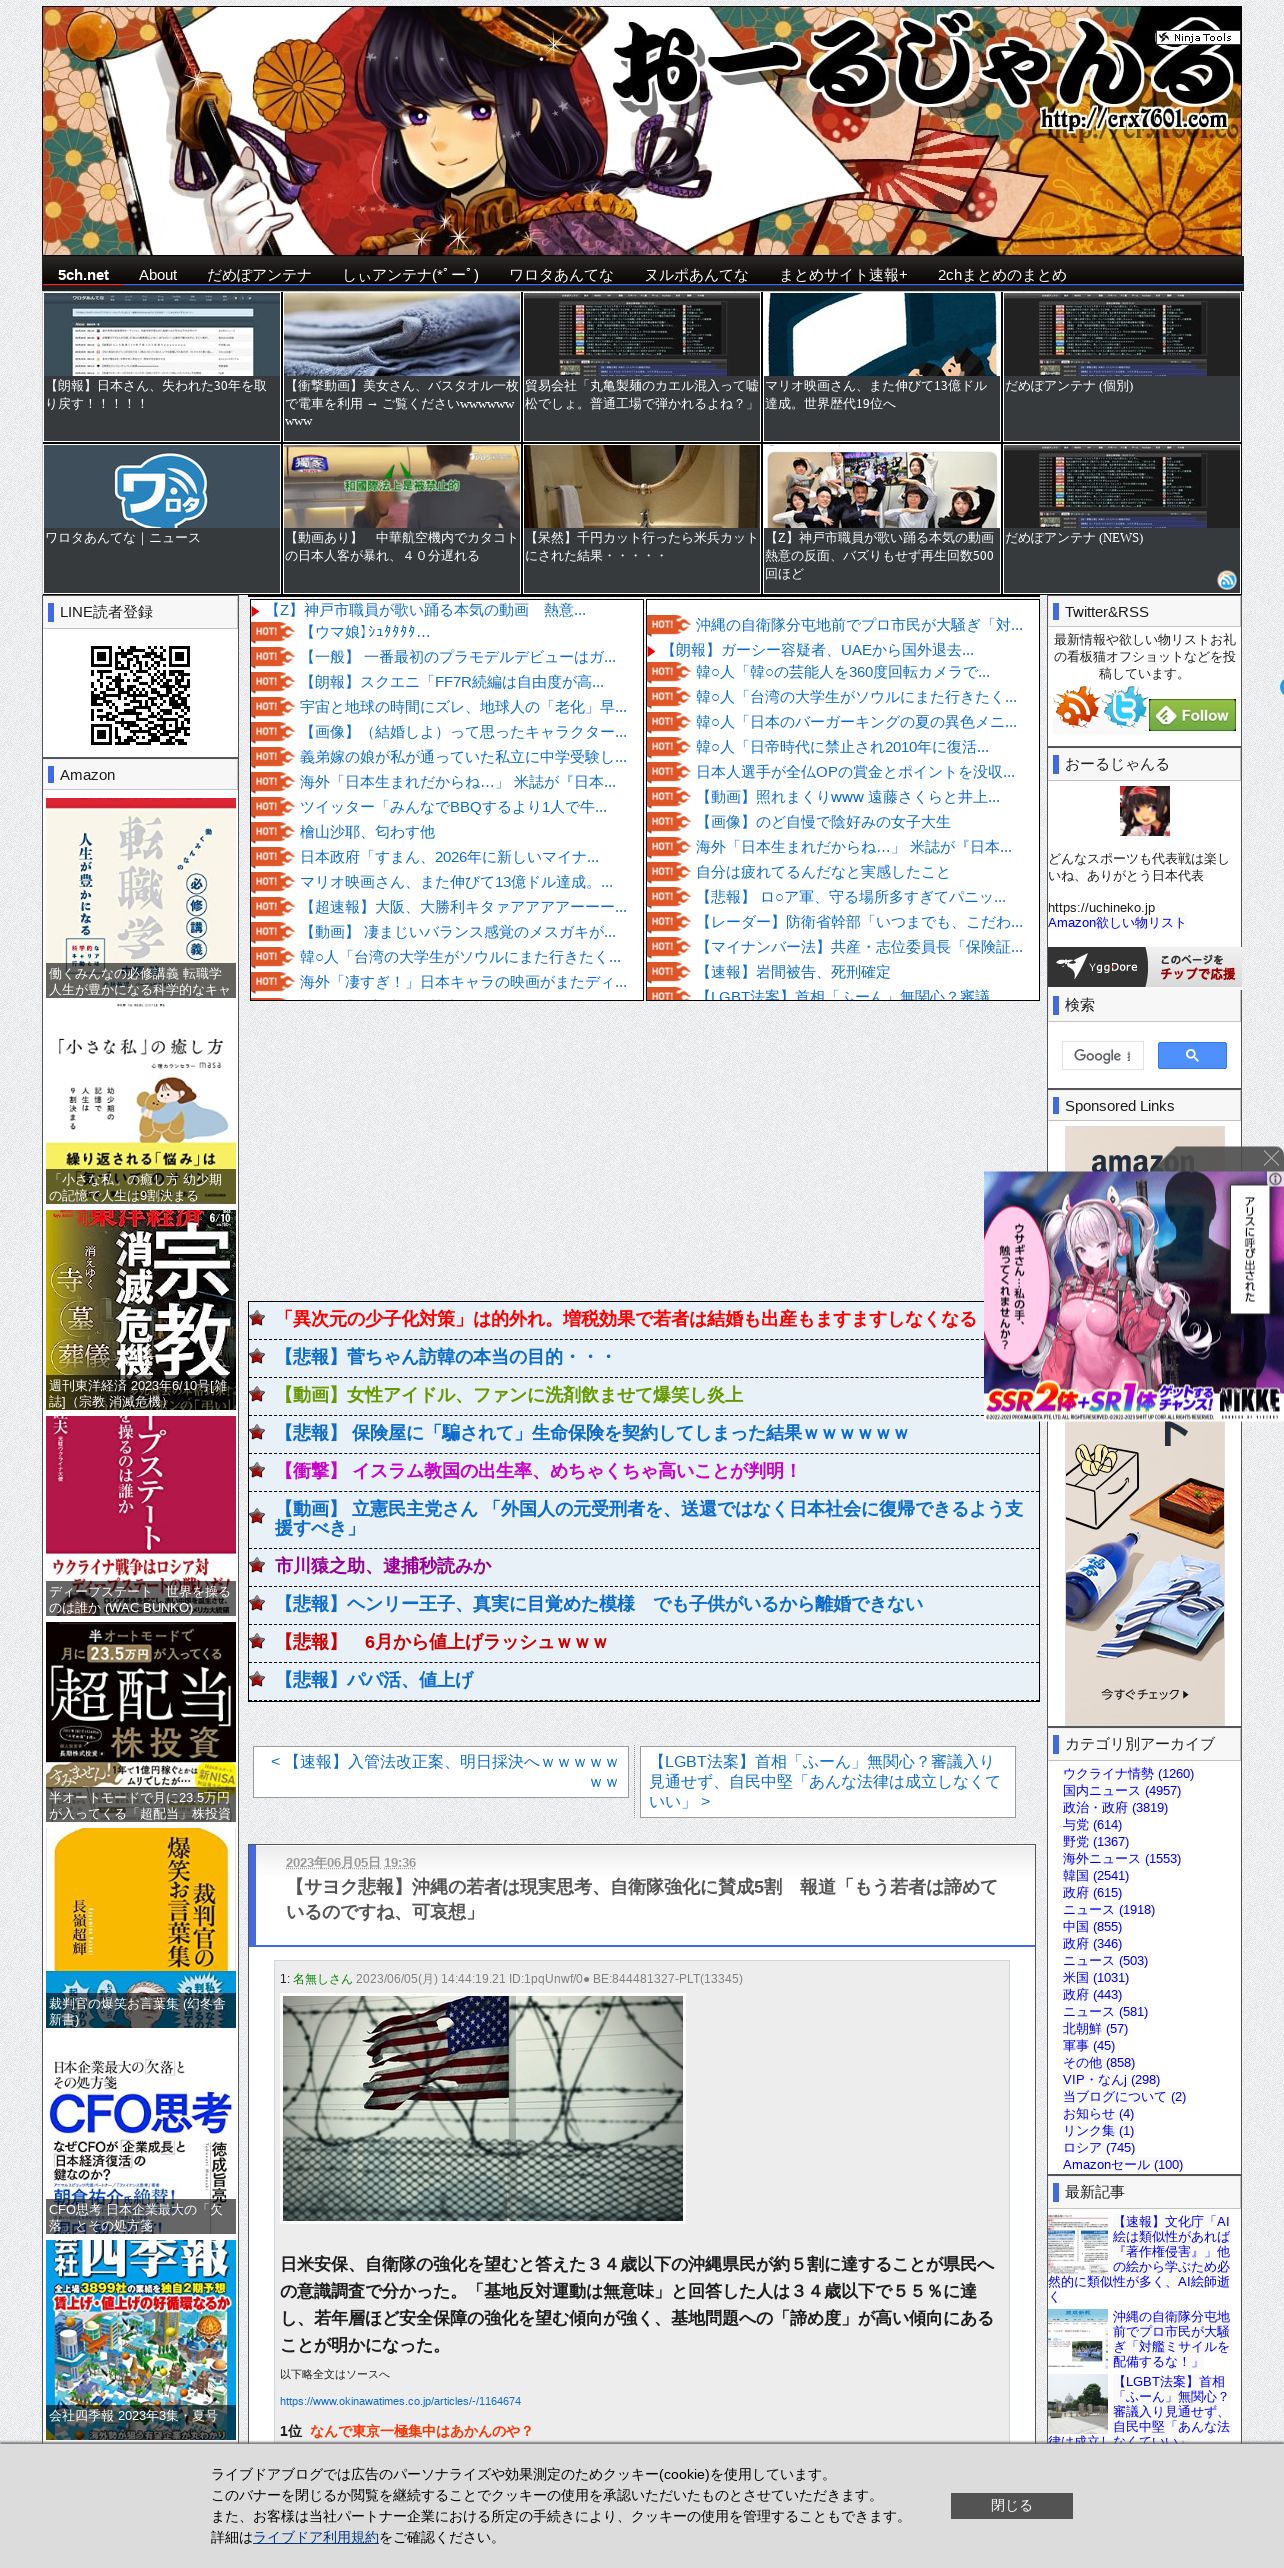This screenshot has width=1284, height=2568.
Task: Open next article 【LGBT法案】首相「ふーん」
Action: pyautogui.click(x=827, y=1781)
